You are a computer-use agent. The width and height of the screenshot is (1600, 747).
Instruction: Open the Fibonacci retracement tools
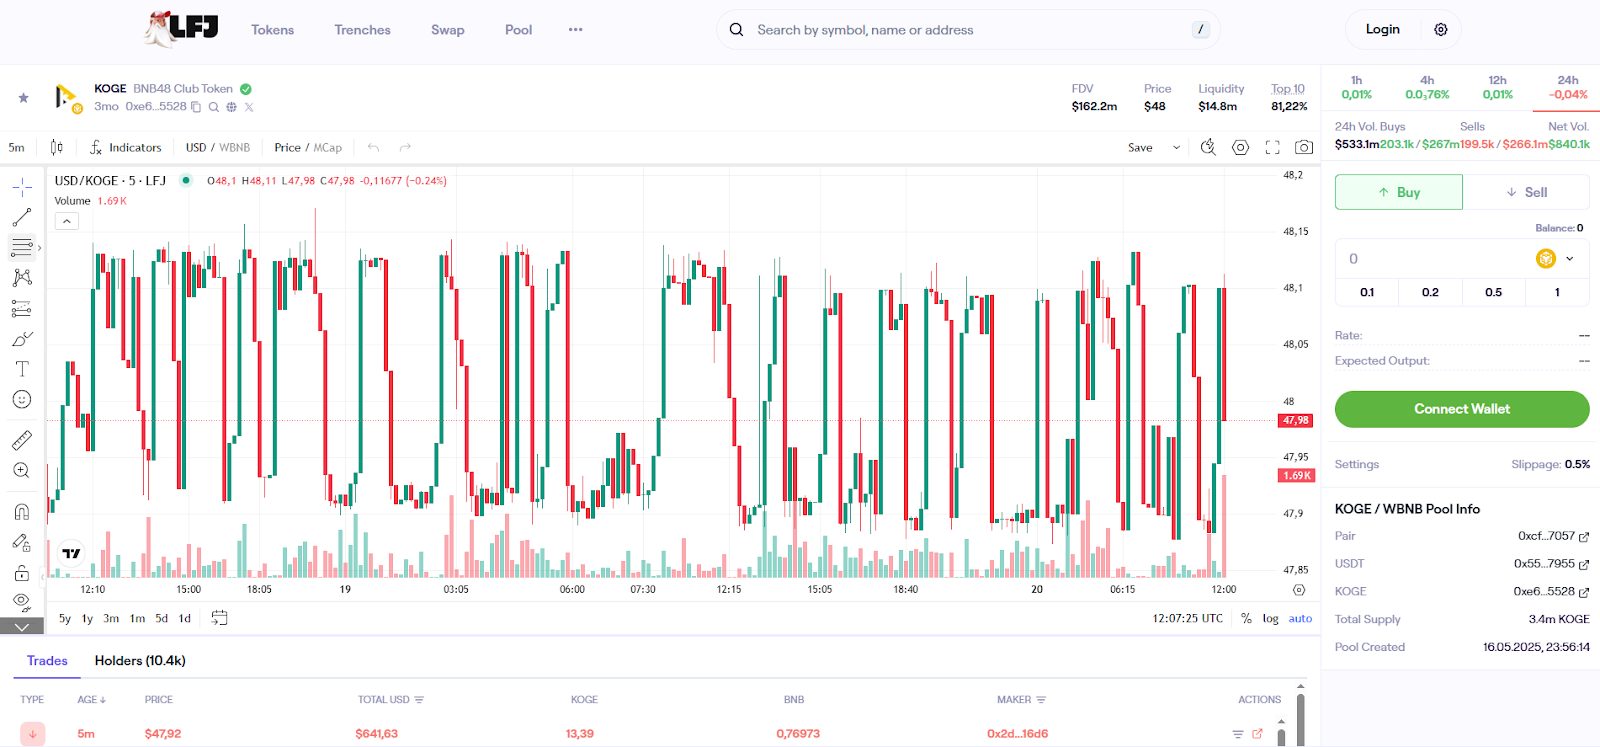(22, 247)
